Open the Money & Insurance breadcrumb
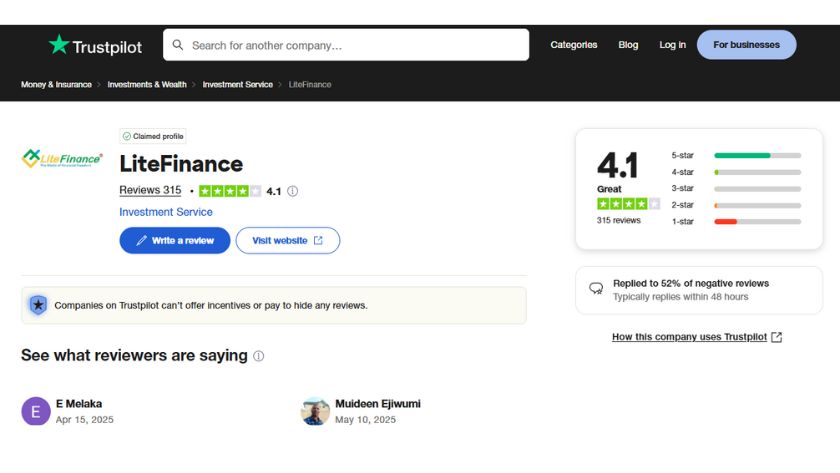The width and height of the screenshot is (840, 473). point(56,85)
